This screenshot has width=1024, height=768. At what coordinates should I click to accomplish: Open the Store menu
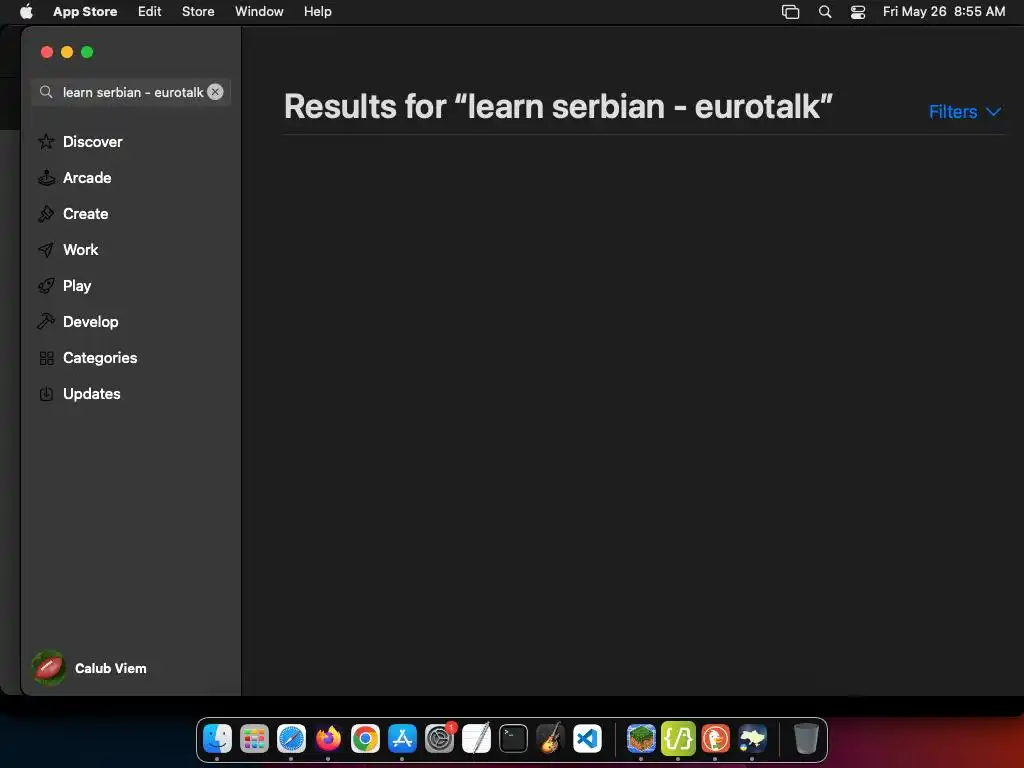pos(198,11)
